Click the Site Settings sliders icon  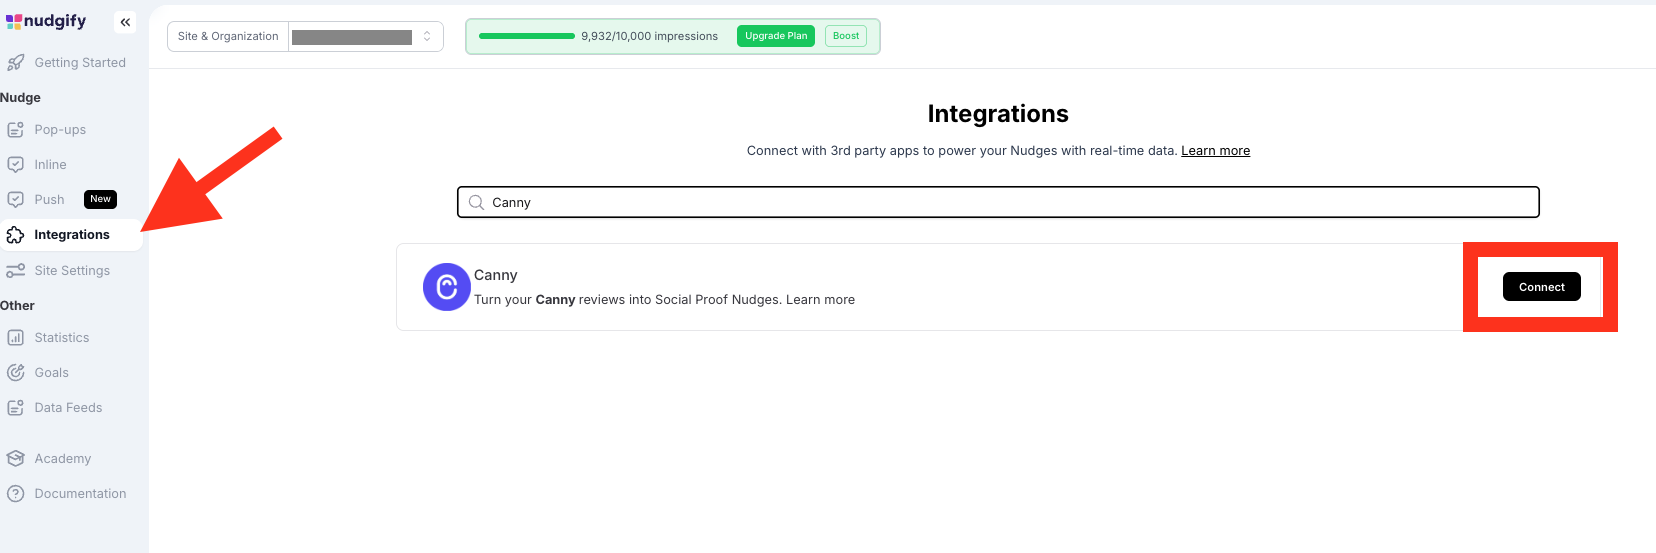coord(15,271)
